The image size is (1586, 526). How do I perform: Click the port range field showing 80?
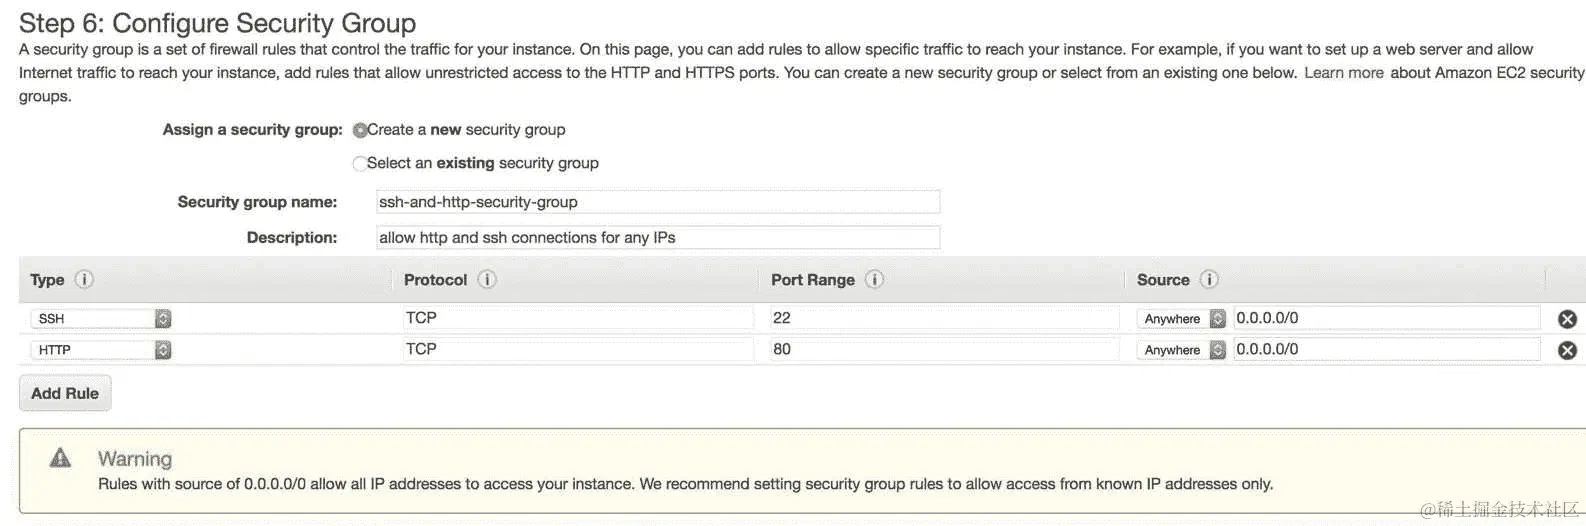(943, 349)
